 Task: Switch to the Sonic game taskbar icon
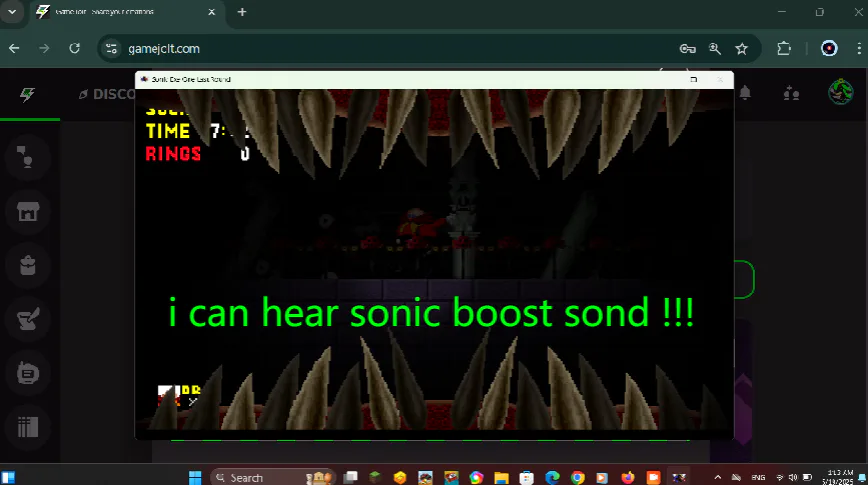tap(679, 477)
